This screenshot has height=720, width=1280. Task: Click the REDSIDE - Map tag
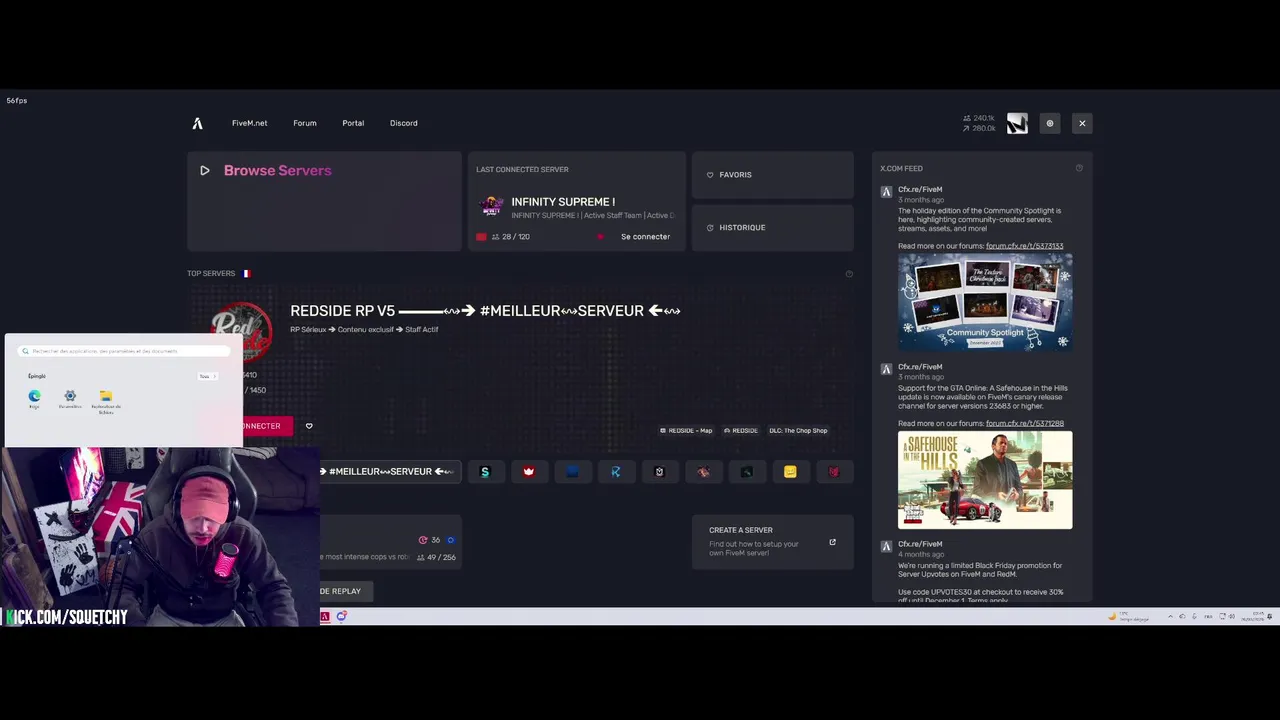coord(686,431)
